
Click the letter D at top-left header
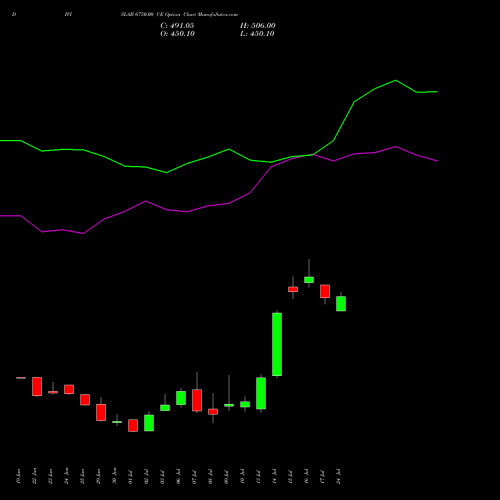click(14, 15)
